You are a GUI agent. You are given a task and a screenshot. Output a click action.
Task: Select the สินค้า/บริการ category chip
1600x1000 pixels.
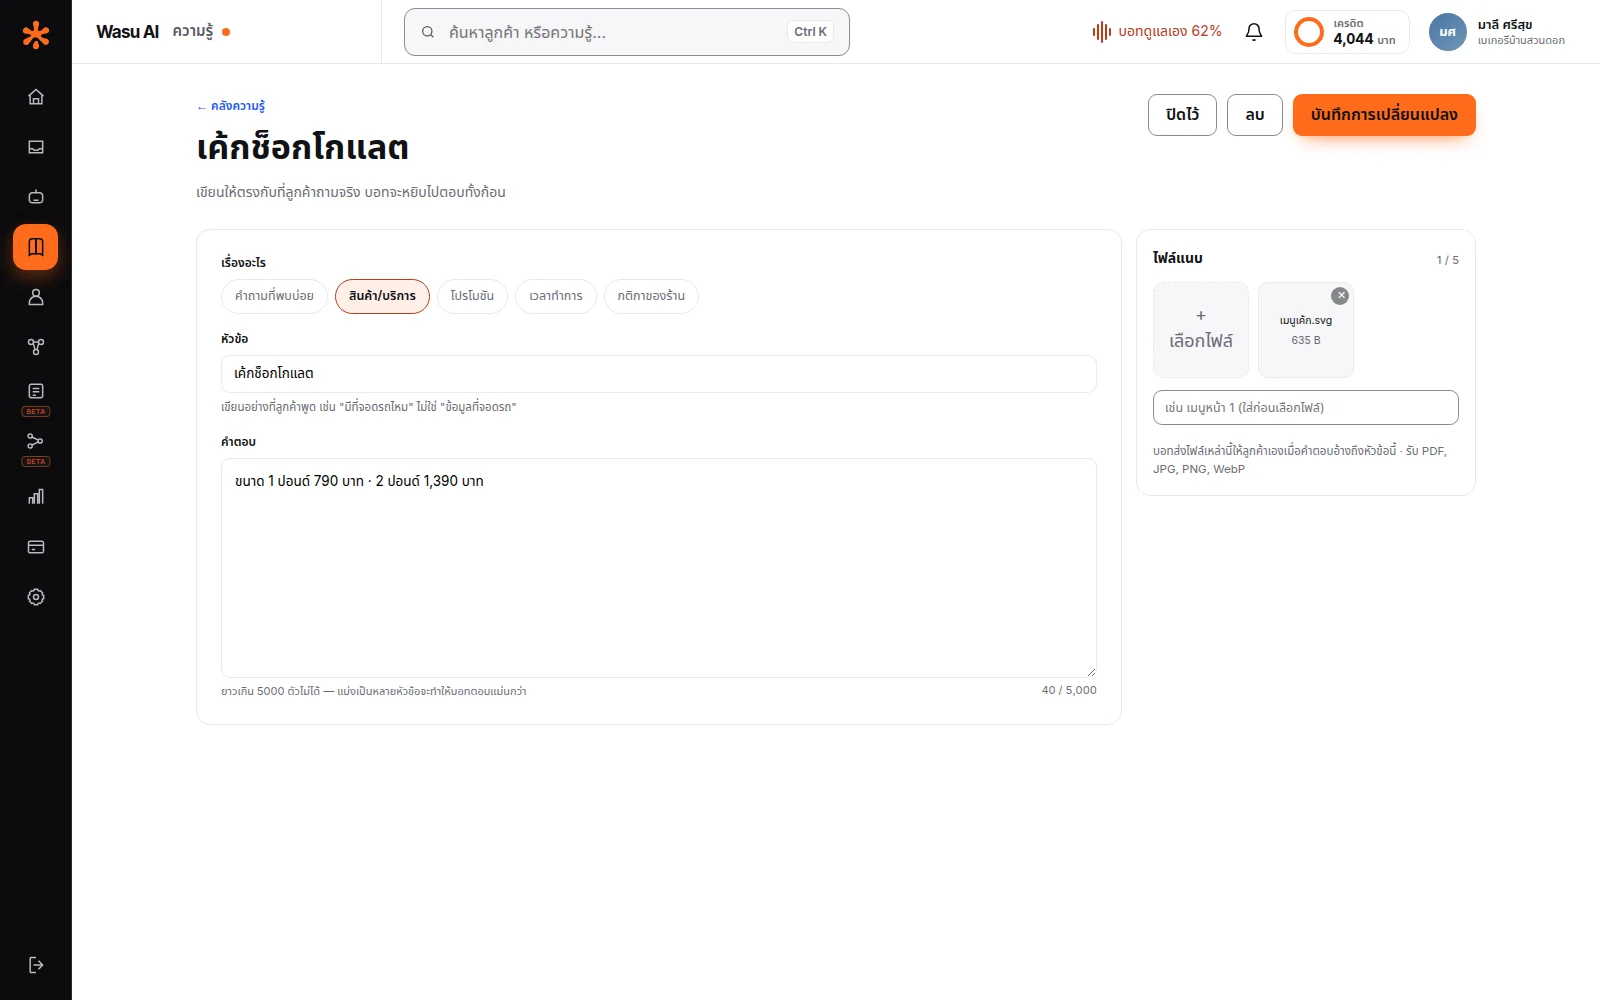[x=382, y=296]
